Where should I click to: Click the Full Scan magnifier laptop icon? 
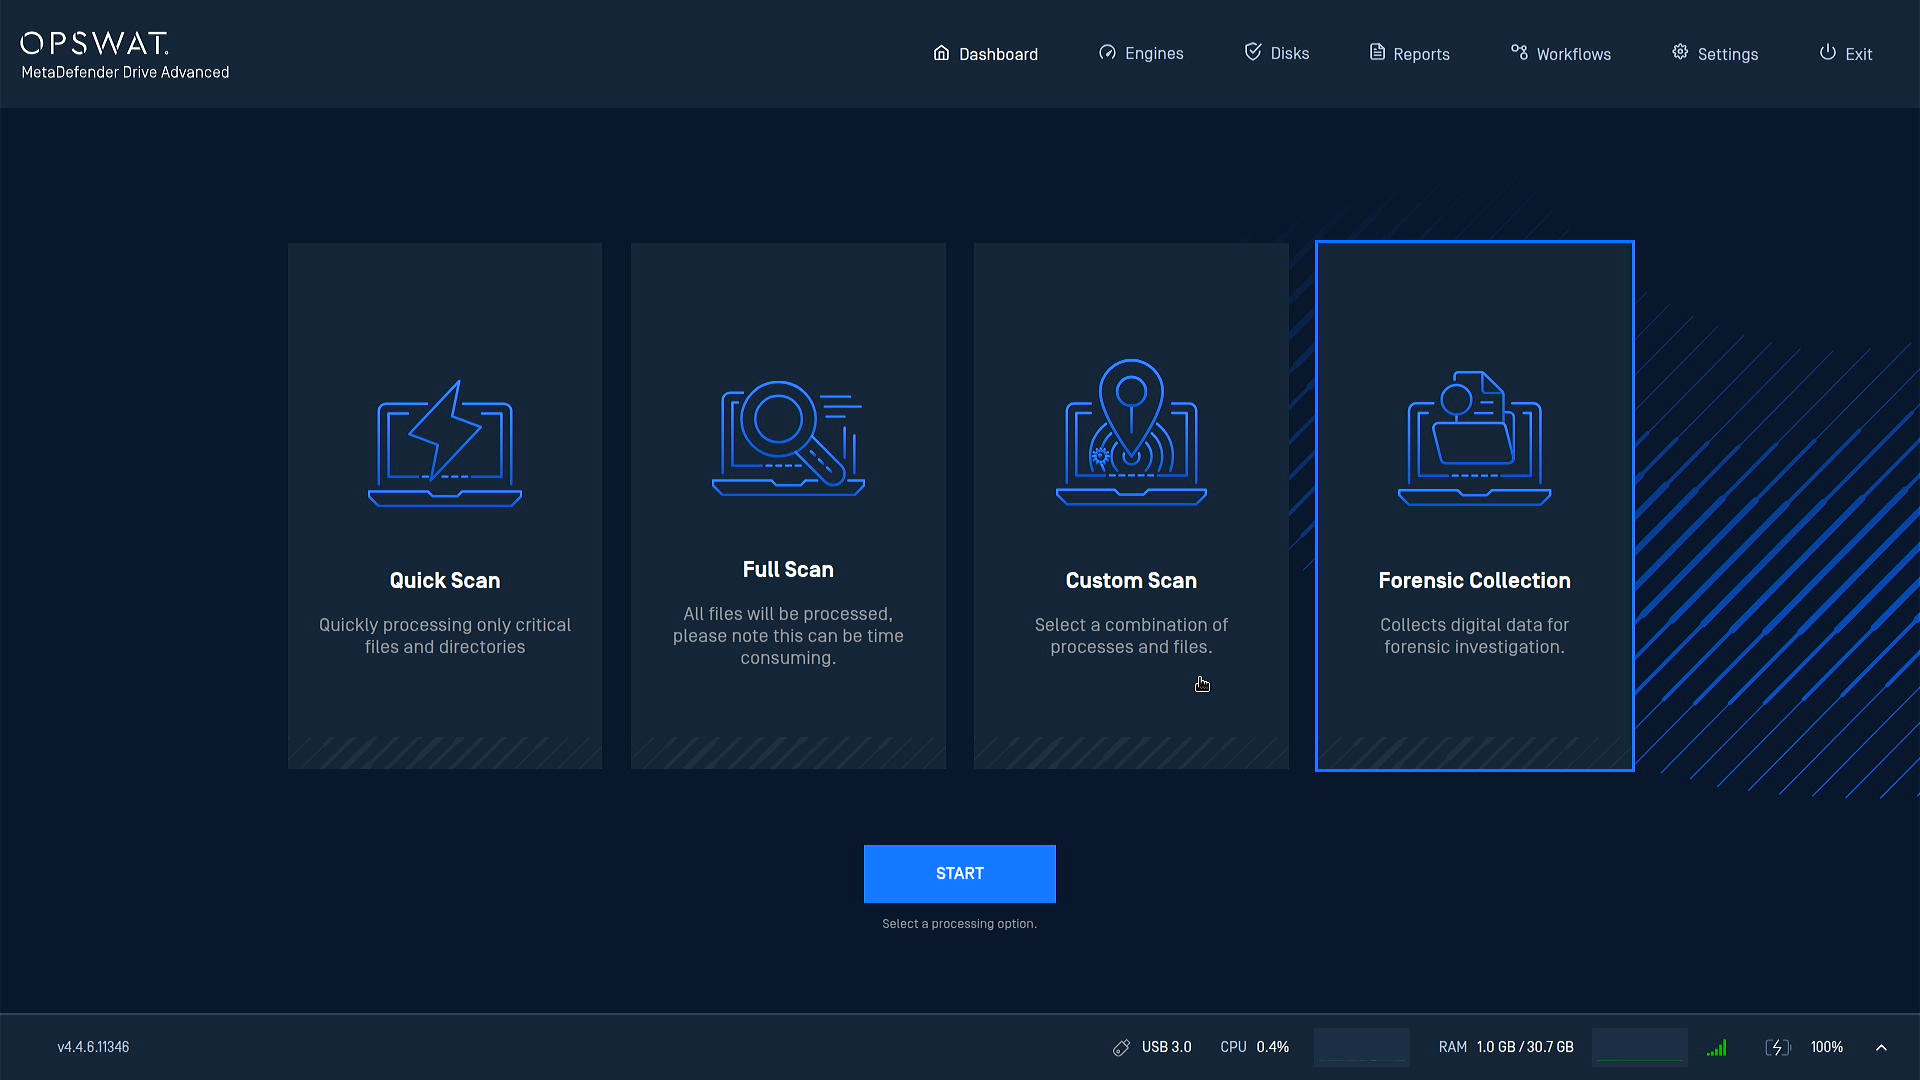point(788,438)
